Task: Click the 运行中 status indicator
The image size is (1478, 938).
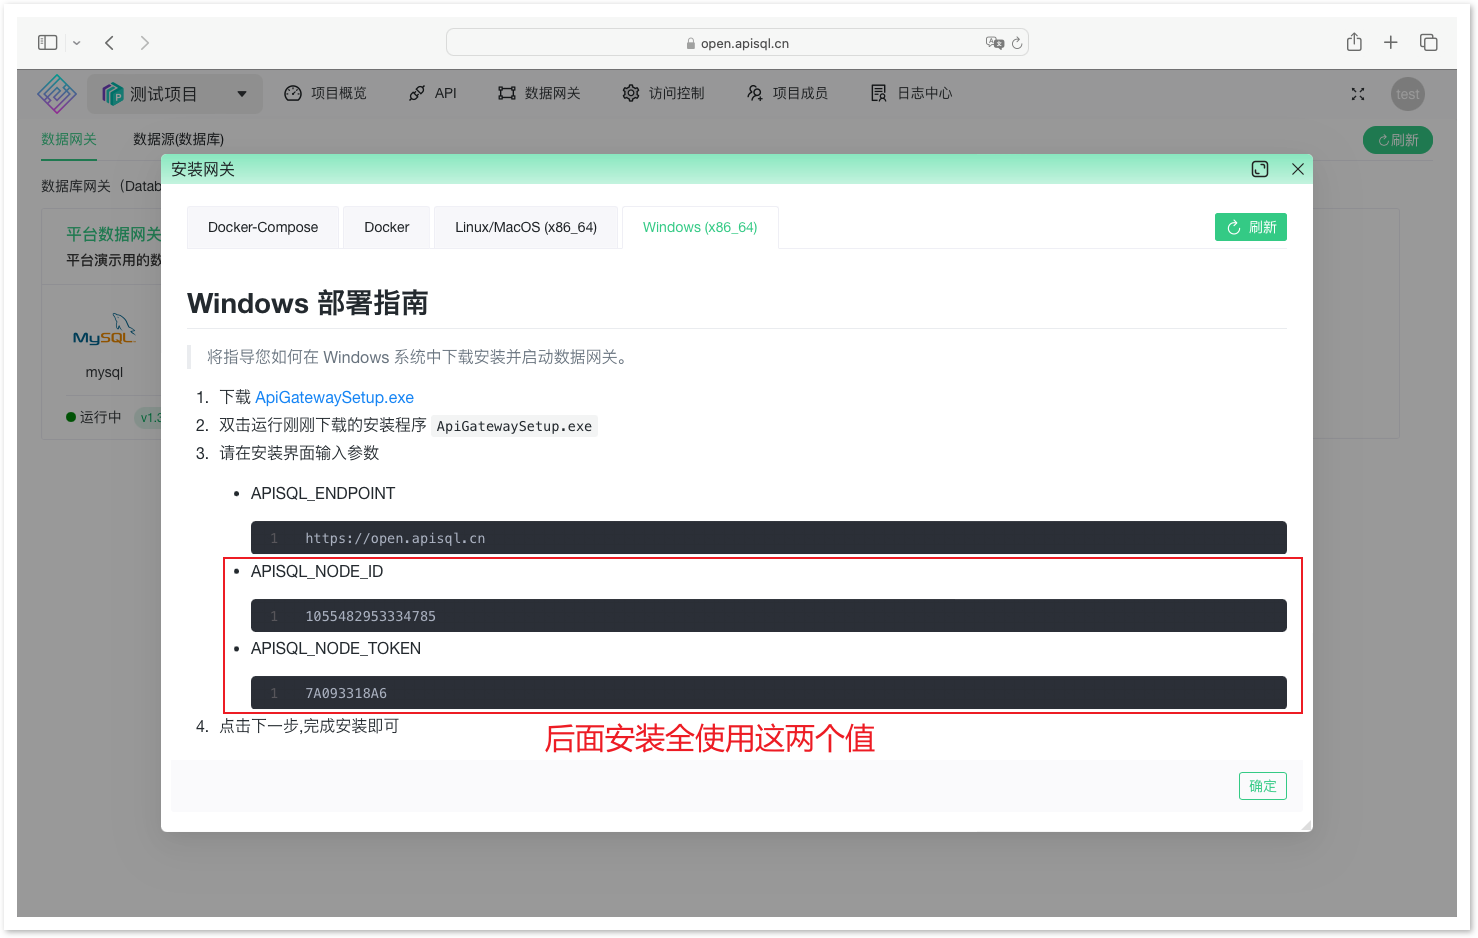Action: [94, 417]
